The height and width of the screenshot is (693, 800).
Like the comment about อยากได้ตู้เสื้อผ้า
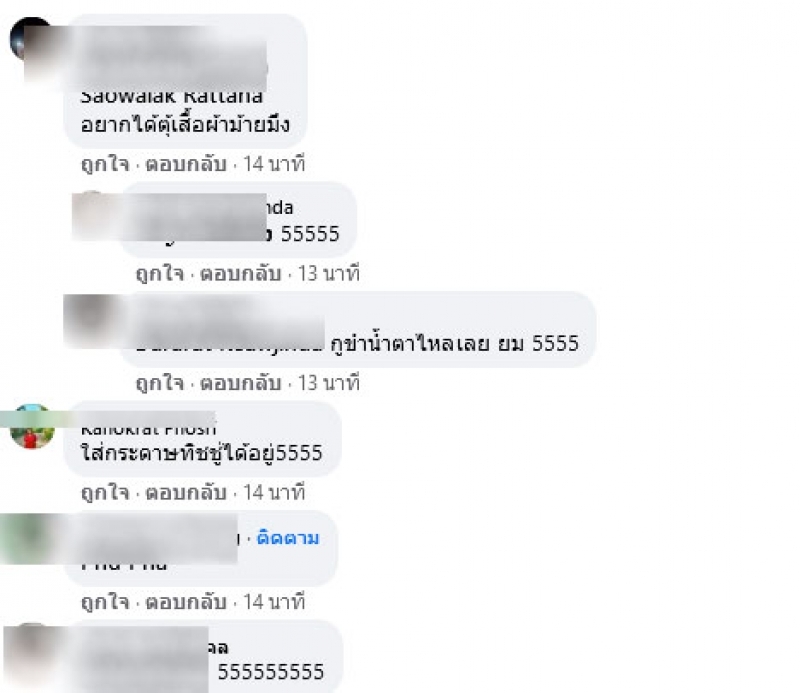105,164
